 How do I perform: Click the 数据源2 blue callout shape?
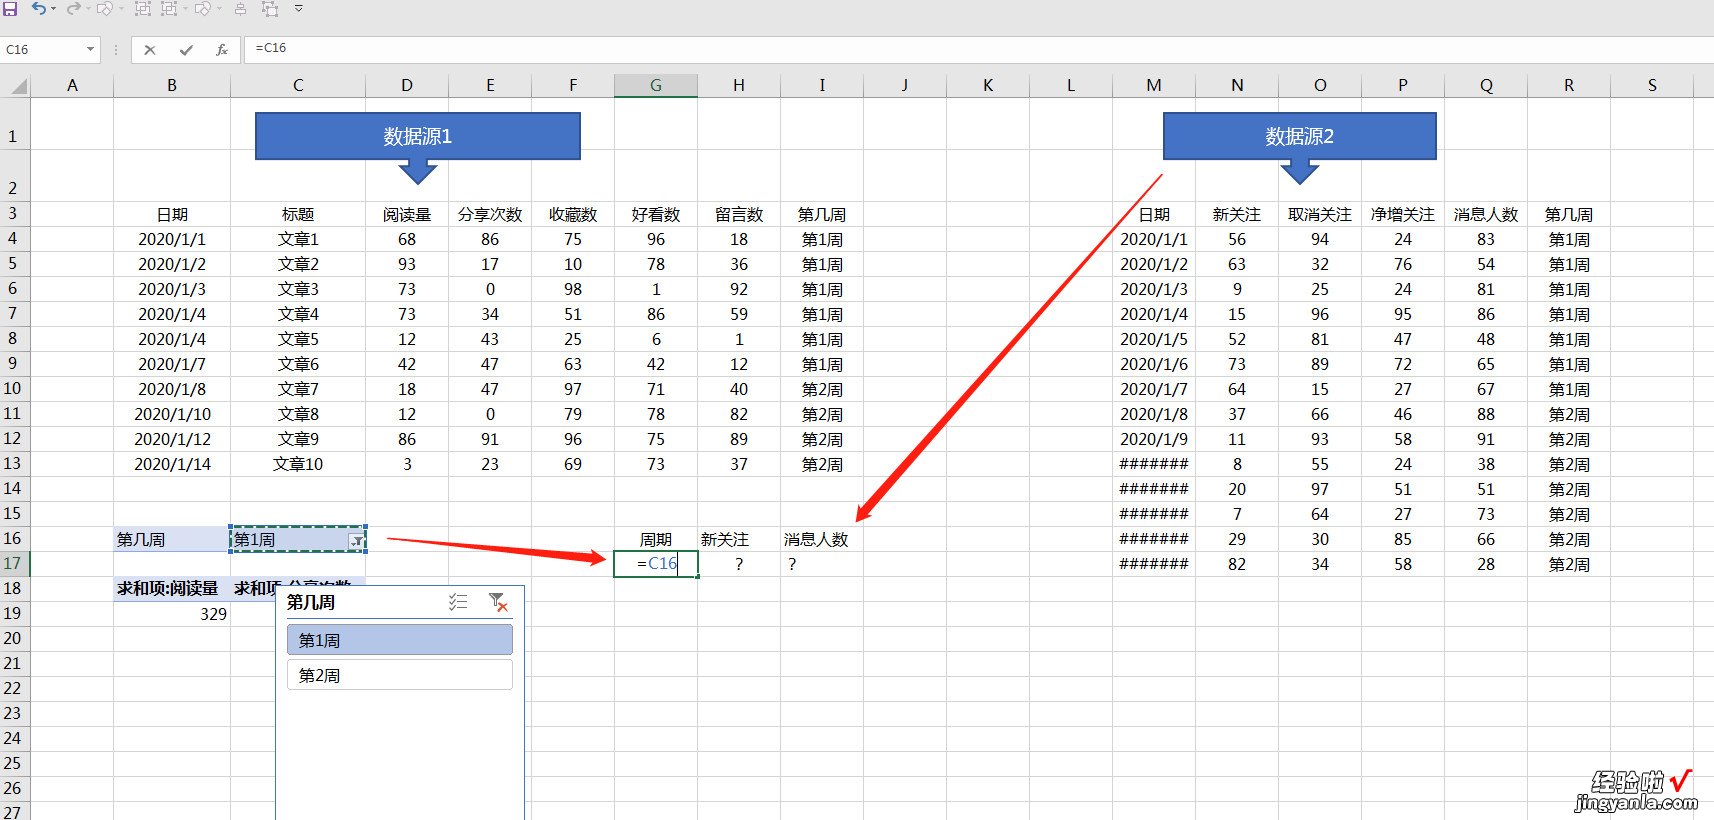(1300, 136)
